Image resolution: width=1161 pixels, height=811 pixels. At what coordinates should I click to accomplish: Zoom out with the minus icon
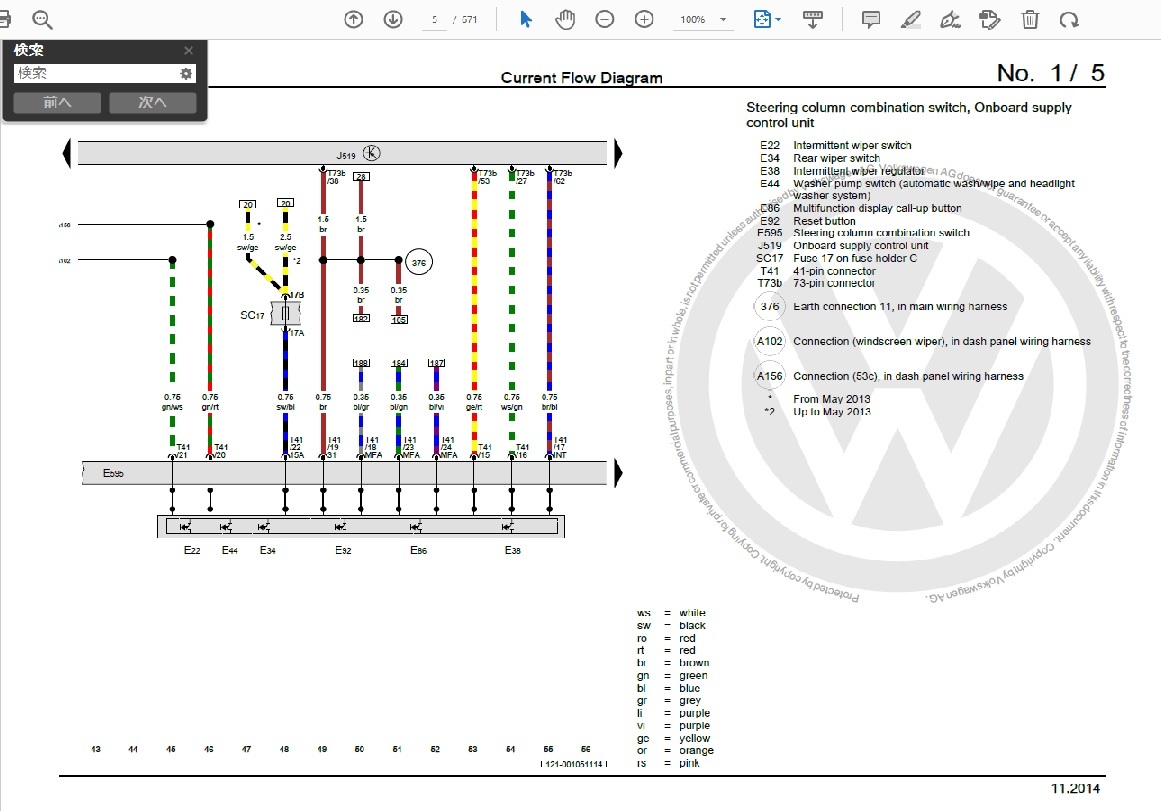coord(605,19)
